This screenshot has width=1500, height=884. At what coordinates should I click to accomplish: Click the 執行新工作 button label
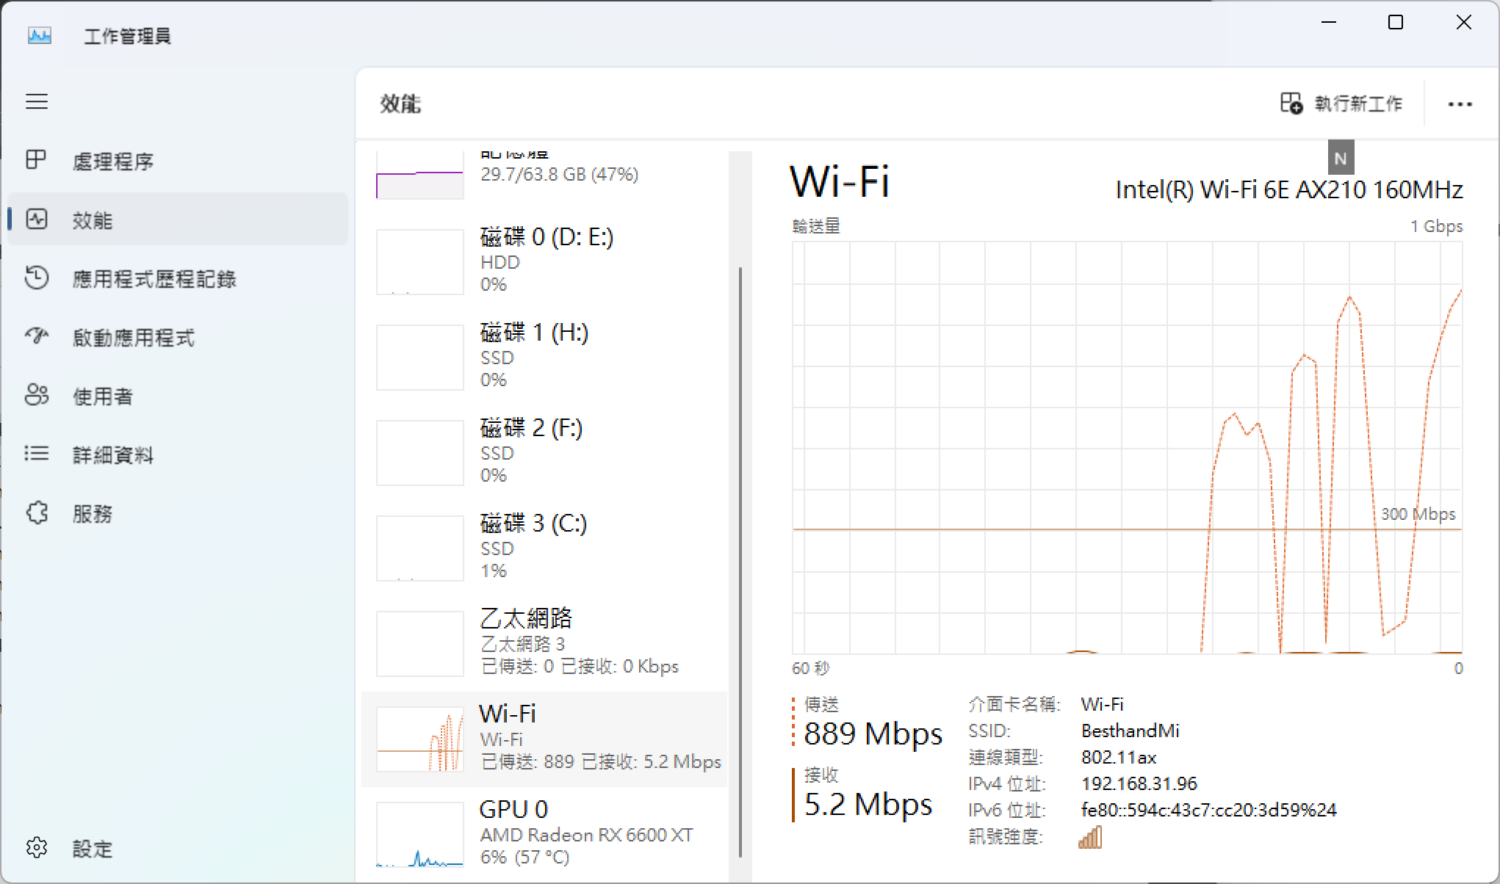click(x=1358, y=104)
